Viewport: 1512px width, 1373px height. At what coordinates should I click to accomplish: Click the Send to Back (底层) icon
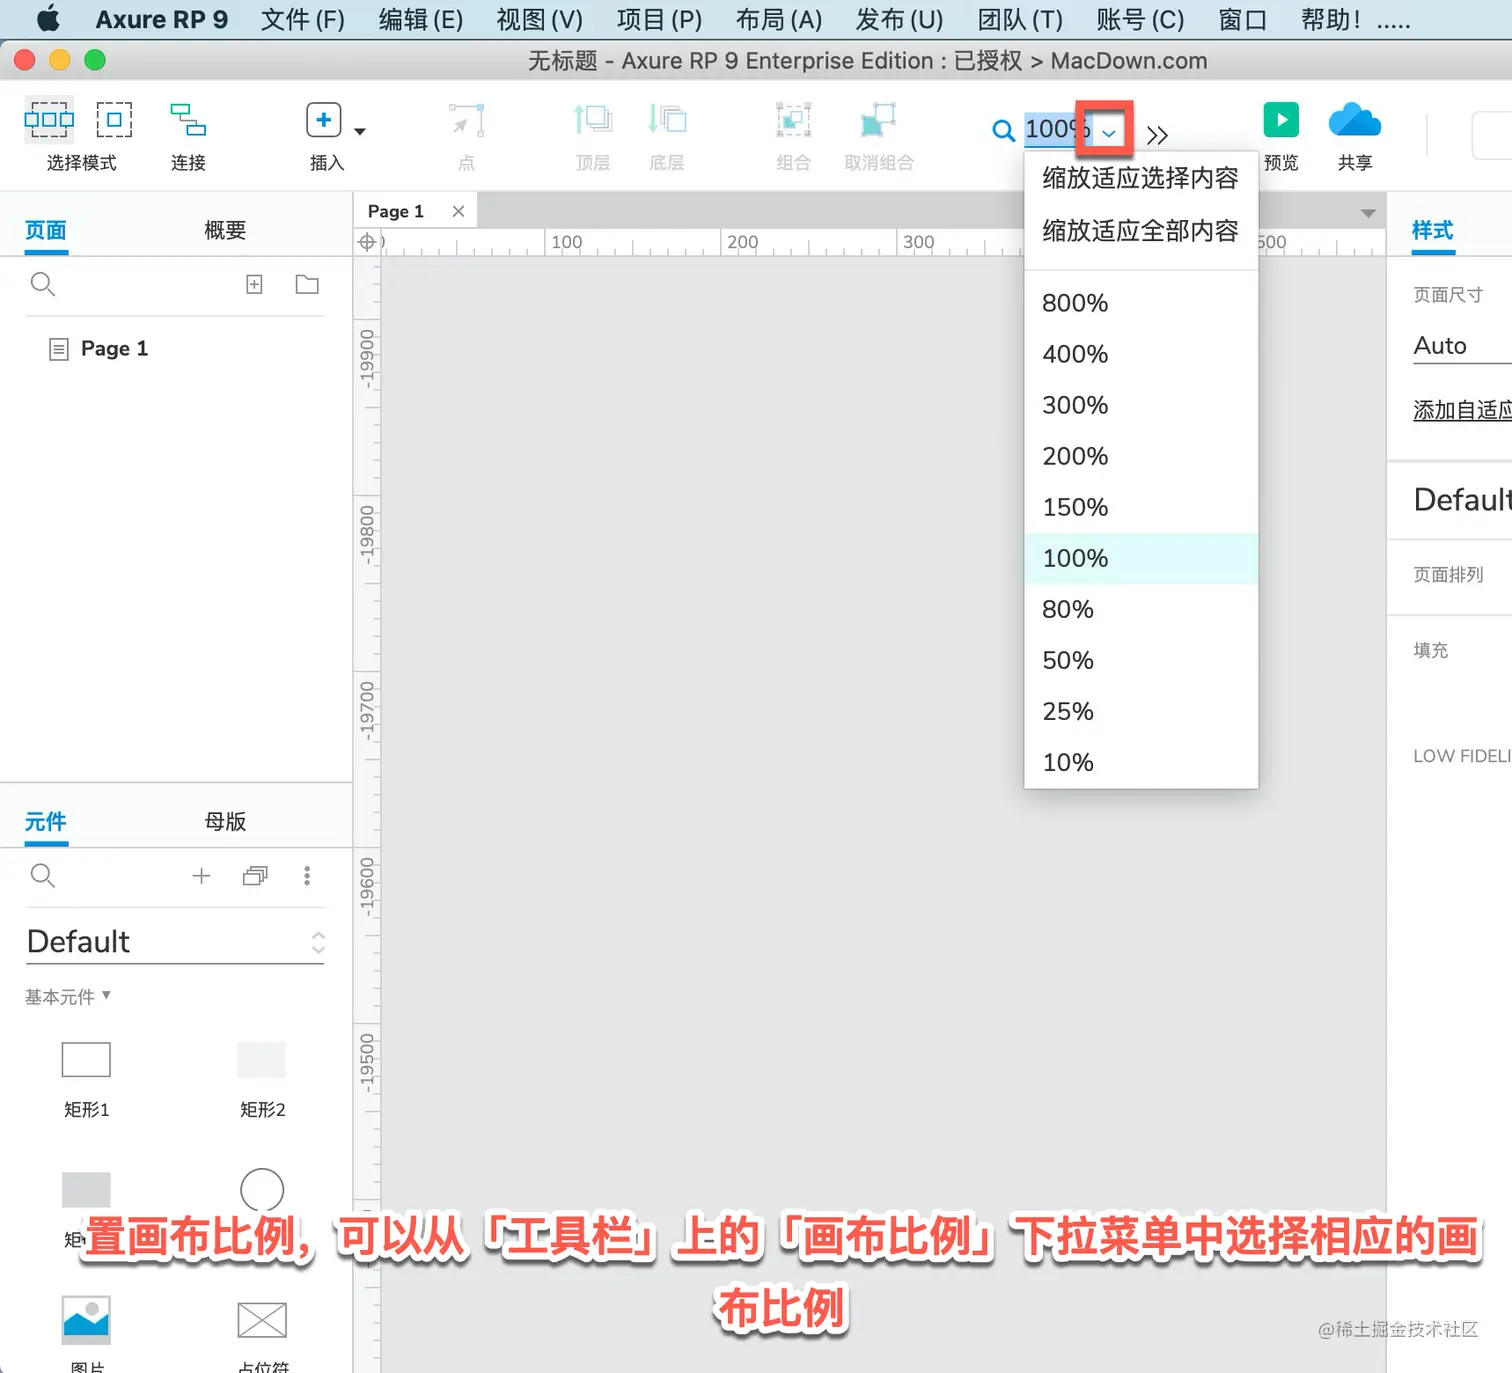tap(667, 120)
